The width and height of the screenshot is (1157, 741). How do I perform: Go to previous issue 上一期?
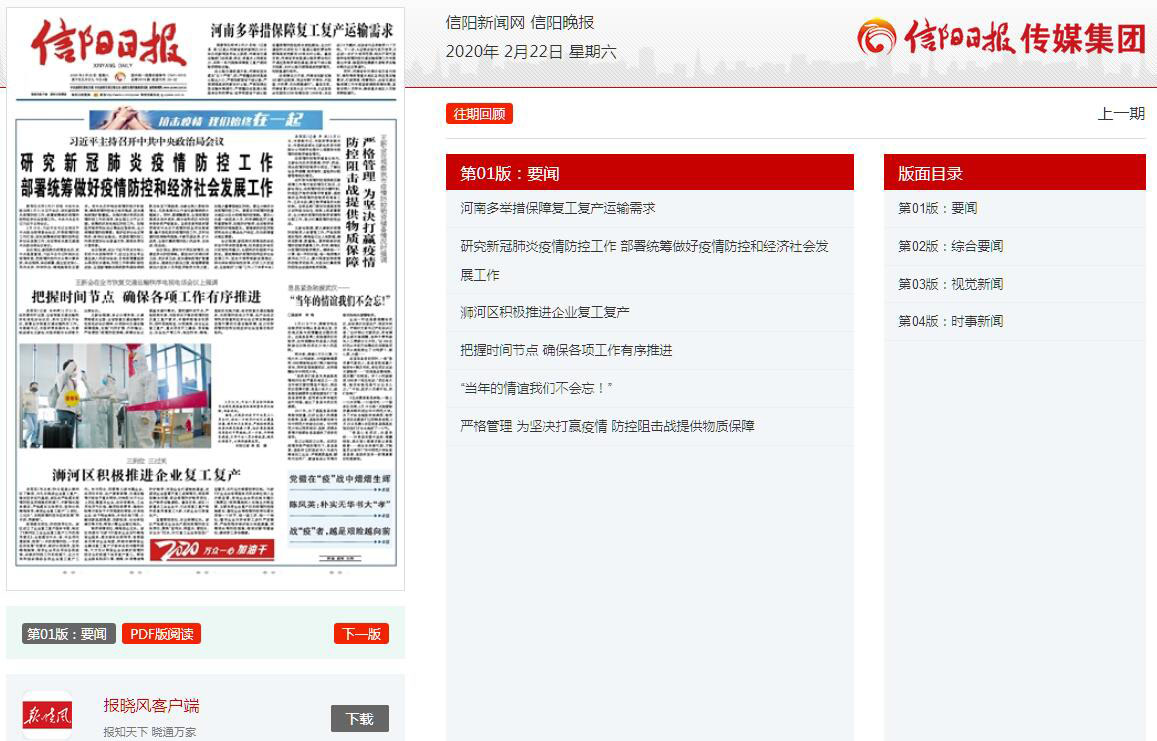(1120, 114)
